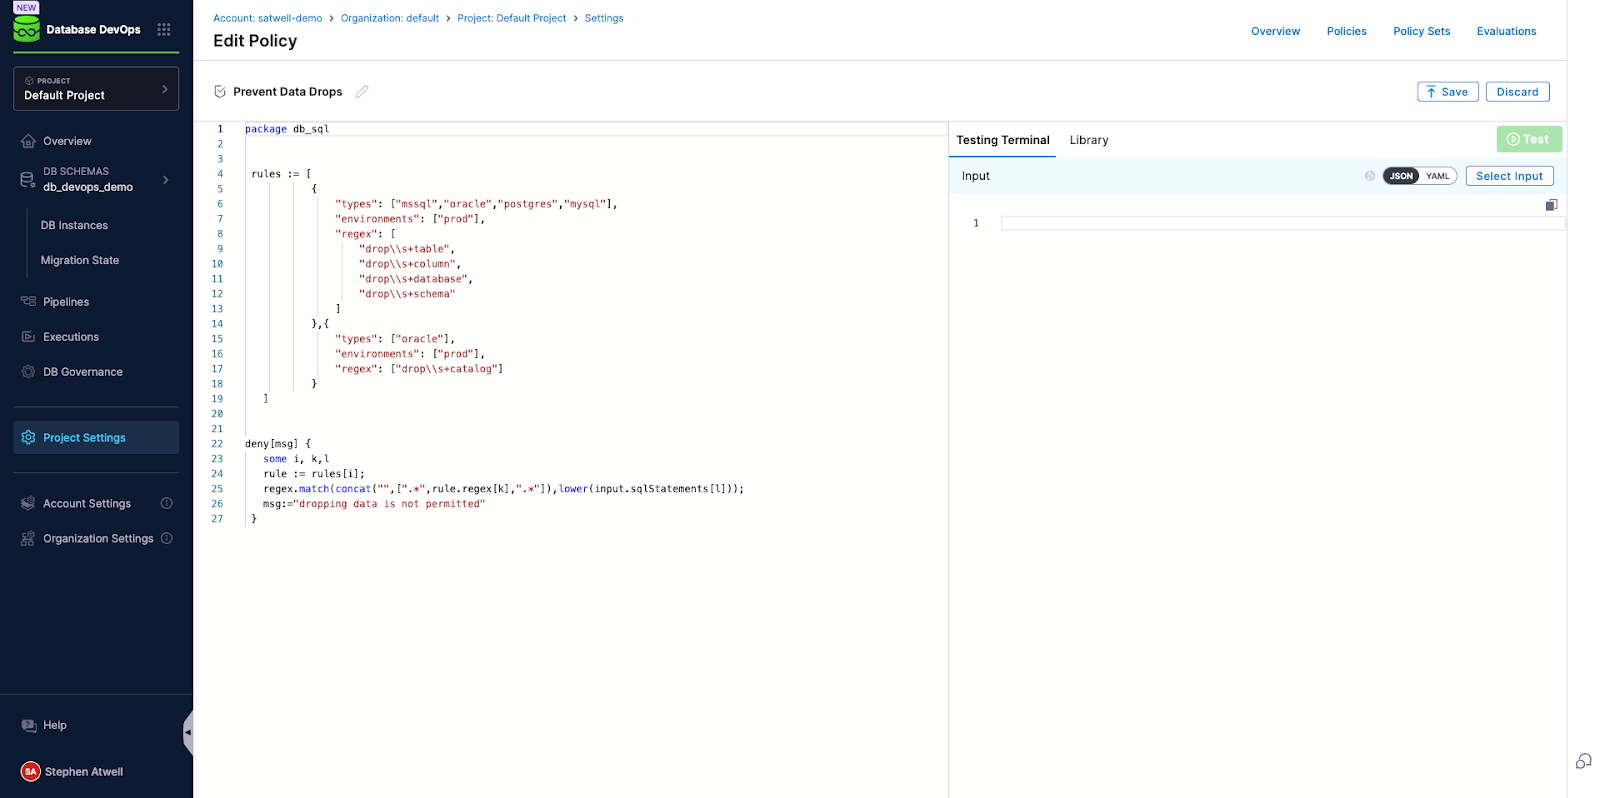This screenshot has width=1600, height=798.
Task: Open Organization Settings in the sidebar
Action: 98,538
